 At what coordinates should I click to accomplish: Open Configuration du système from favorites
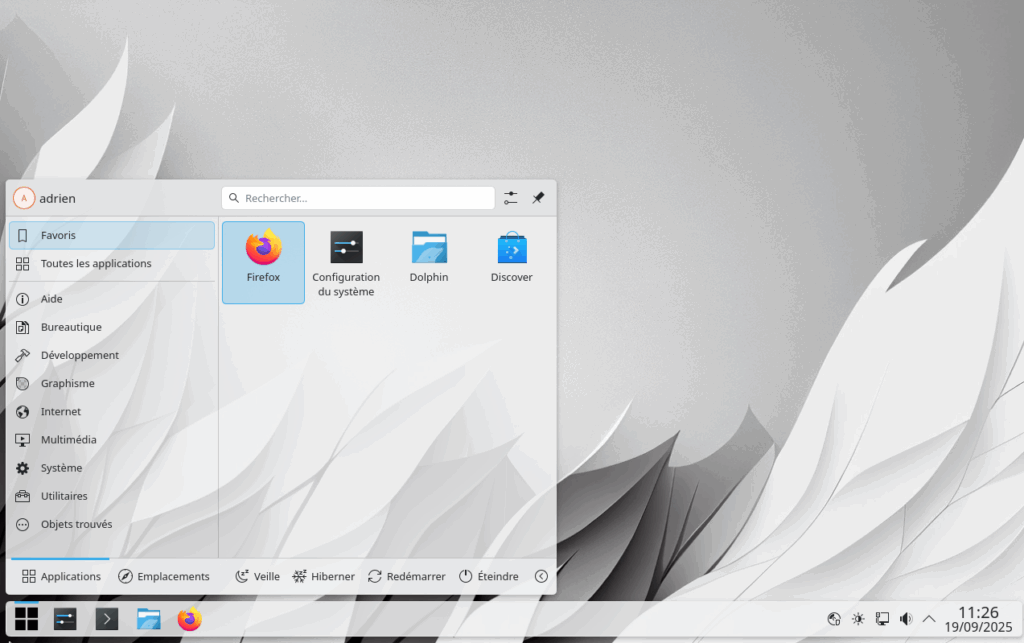[x=346, y=262]
